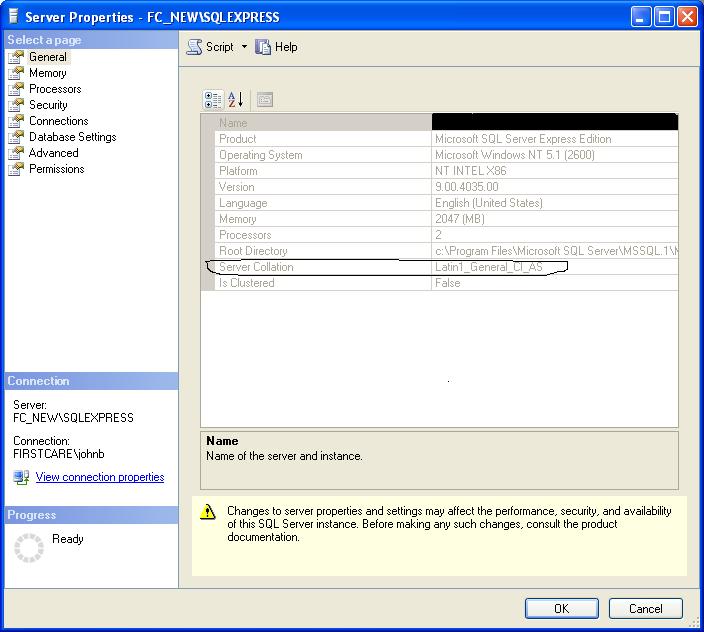Click the False value for Is Clustered
704x632 pixels.
pos(448,283)
